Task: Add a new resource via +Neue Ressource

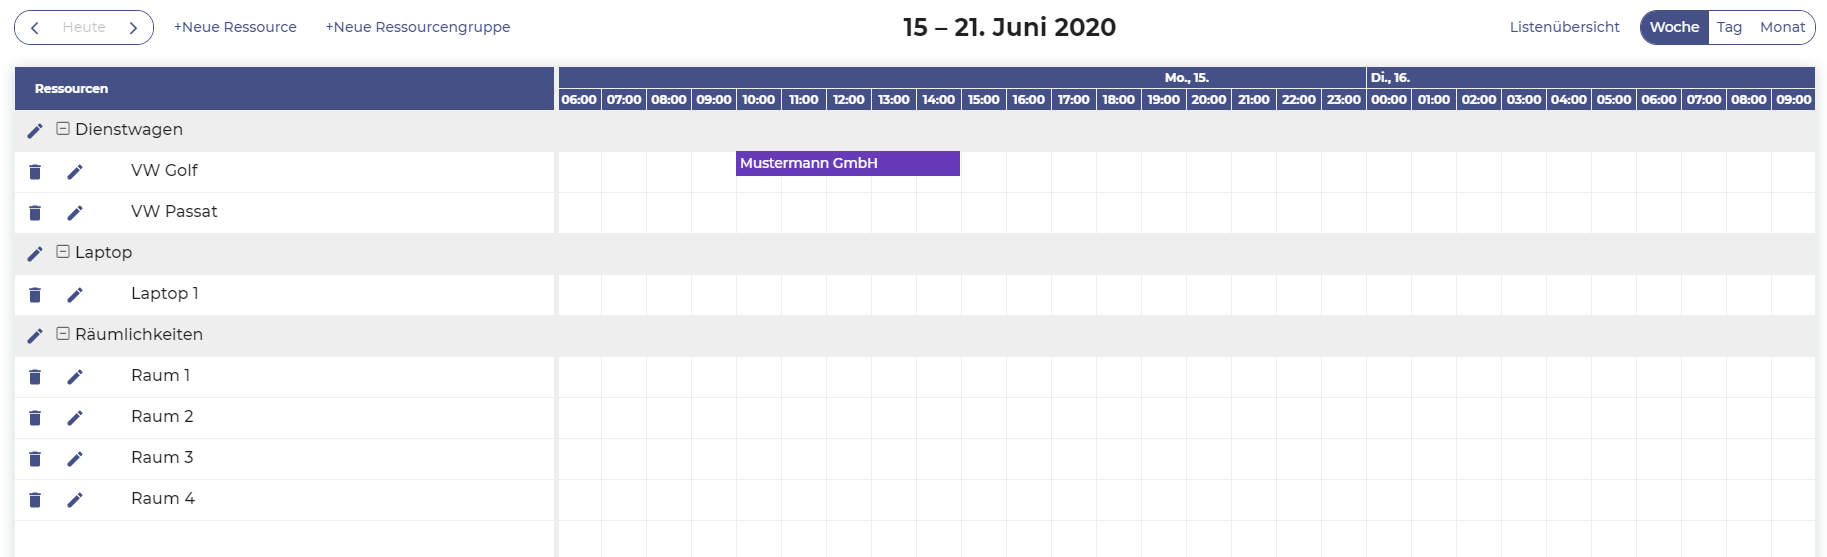Action: coord(235,27)
